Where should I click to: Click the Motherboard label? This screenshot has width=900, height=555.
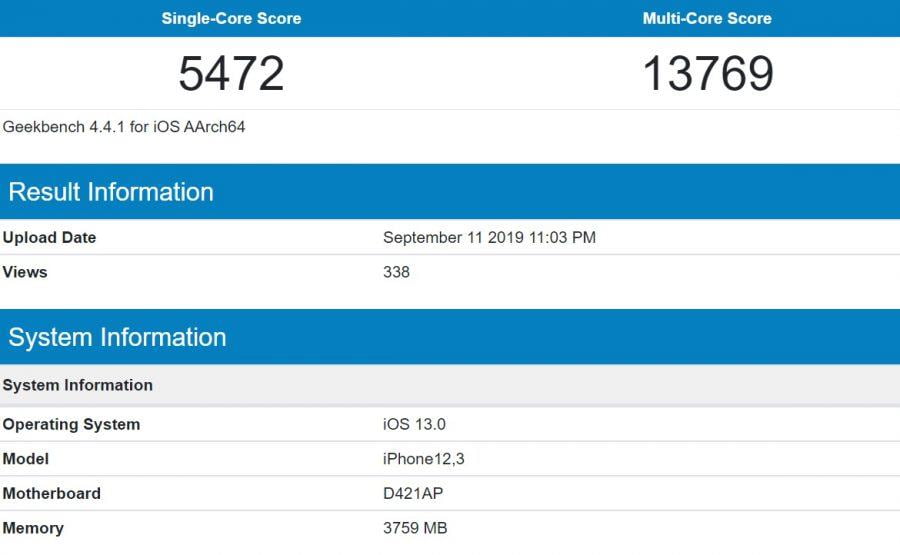point(52,494)
